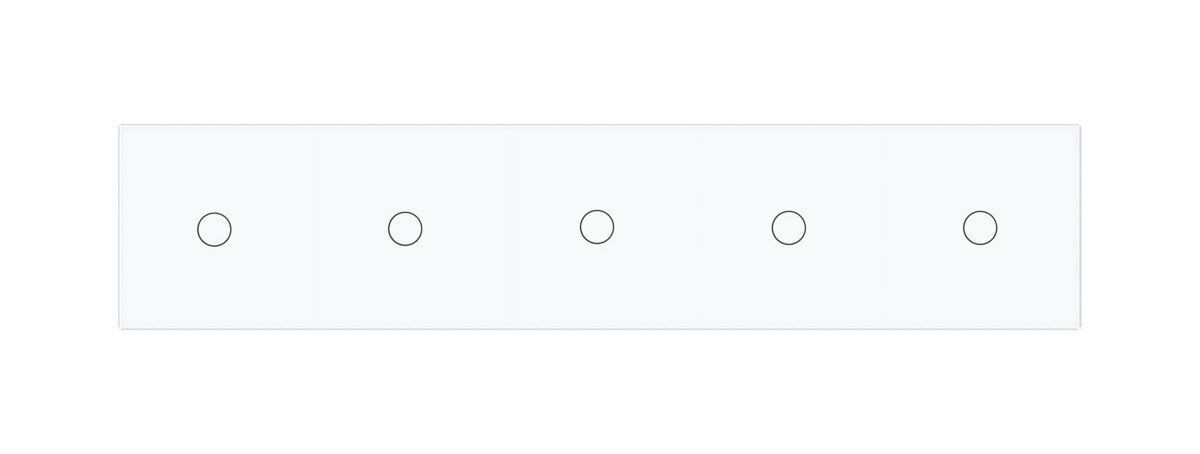Click between the first and second circles
The width and height of the screenshot is (1200, 454).
point(310,229)
